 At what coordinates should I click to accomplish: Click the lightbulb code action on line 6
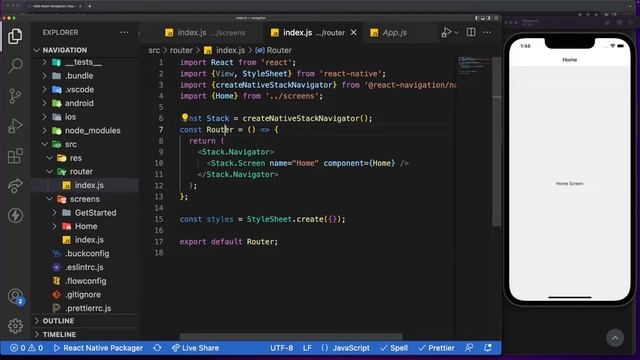pos(184,118)
